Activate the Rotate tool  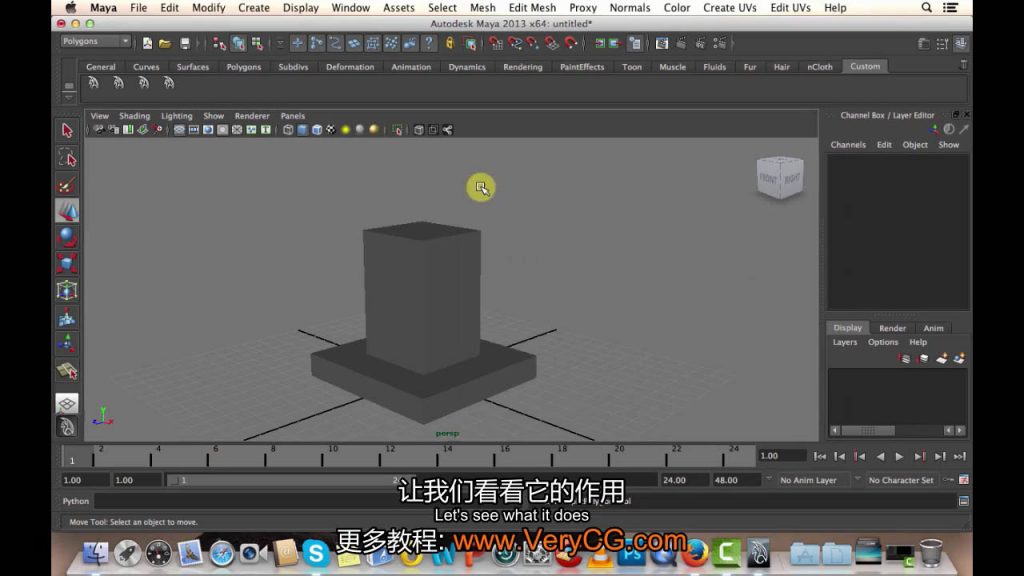67,237
